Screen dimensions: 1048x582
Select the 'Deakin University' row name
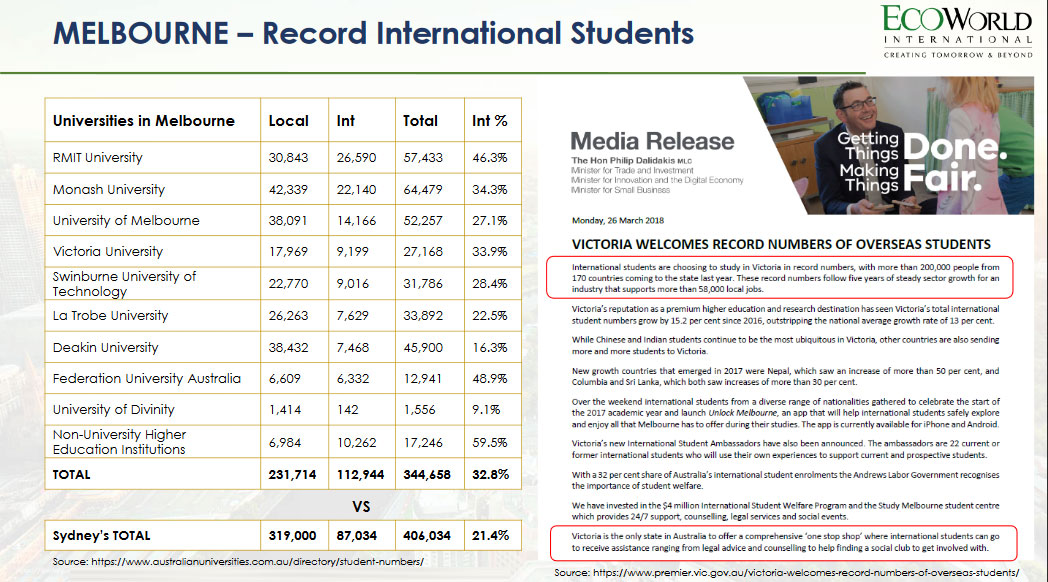click(106, 347)
